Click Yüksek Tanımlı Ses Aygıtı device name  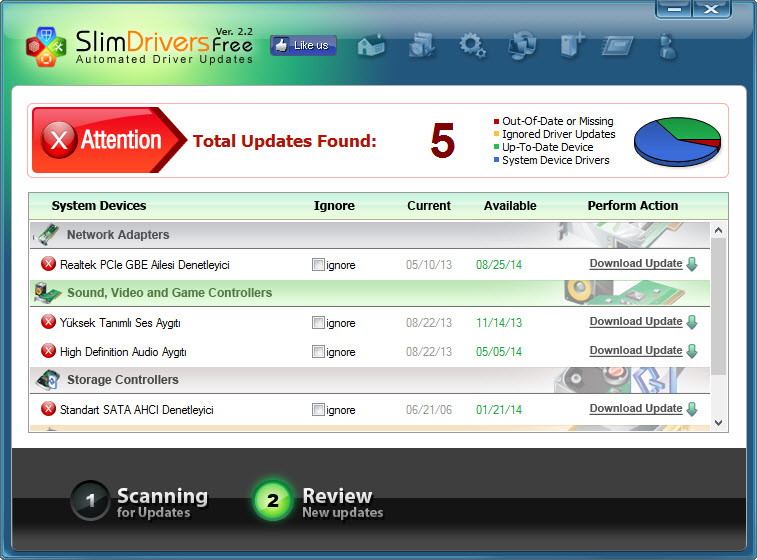tap(120, 323)
